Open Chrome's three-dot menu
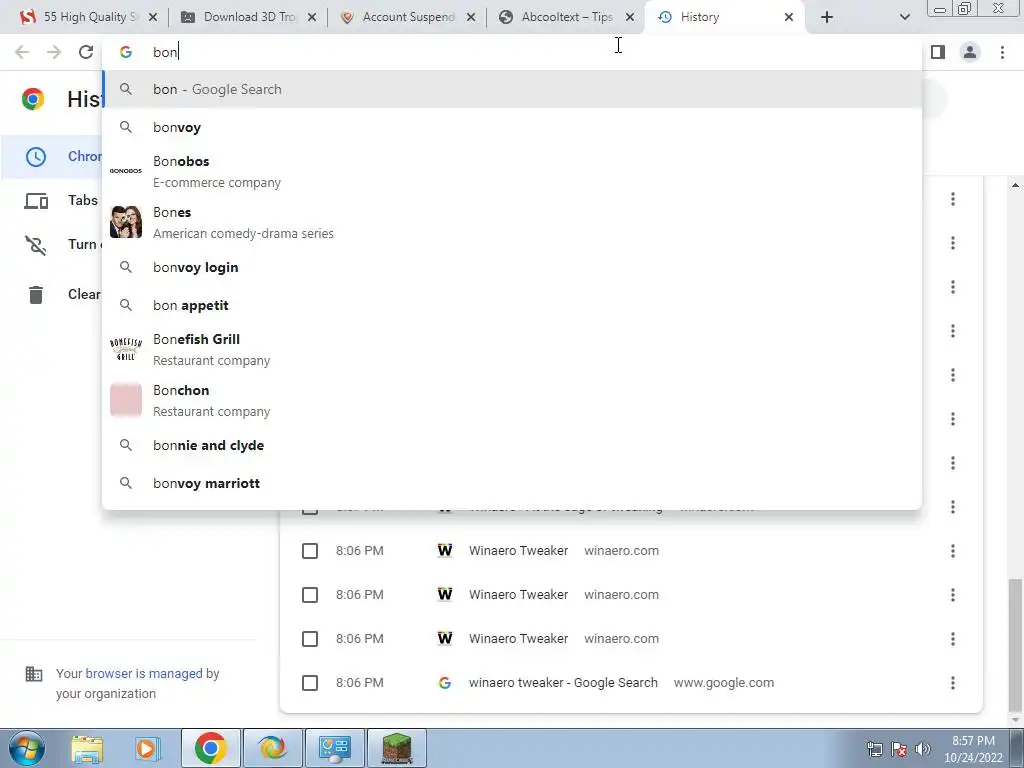 click(1002, 52)
